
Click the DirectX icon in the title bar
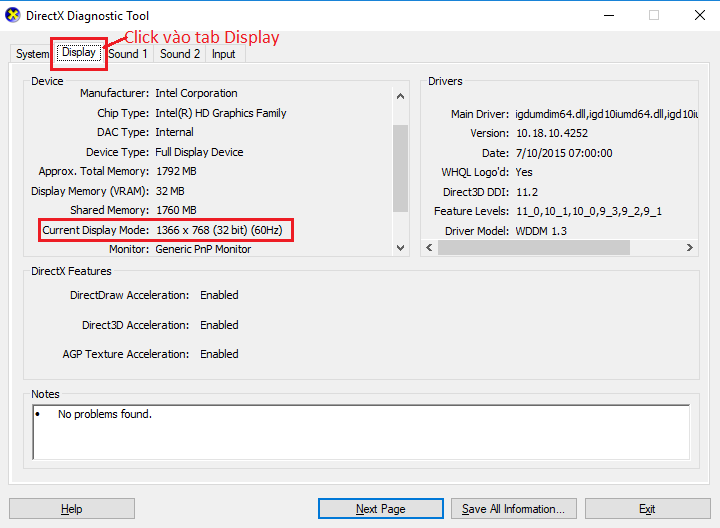13,15
